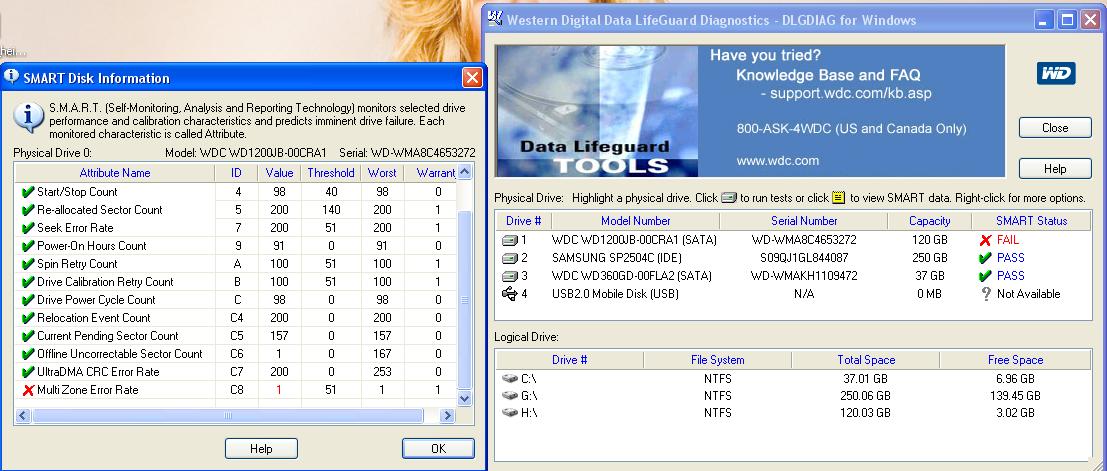The height and width of the screenshot is (471, 1107).
Task: Click green check beside Current Pending Sector Count
Action: point(28,336)
